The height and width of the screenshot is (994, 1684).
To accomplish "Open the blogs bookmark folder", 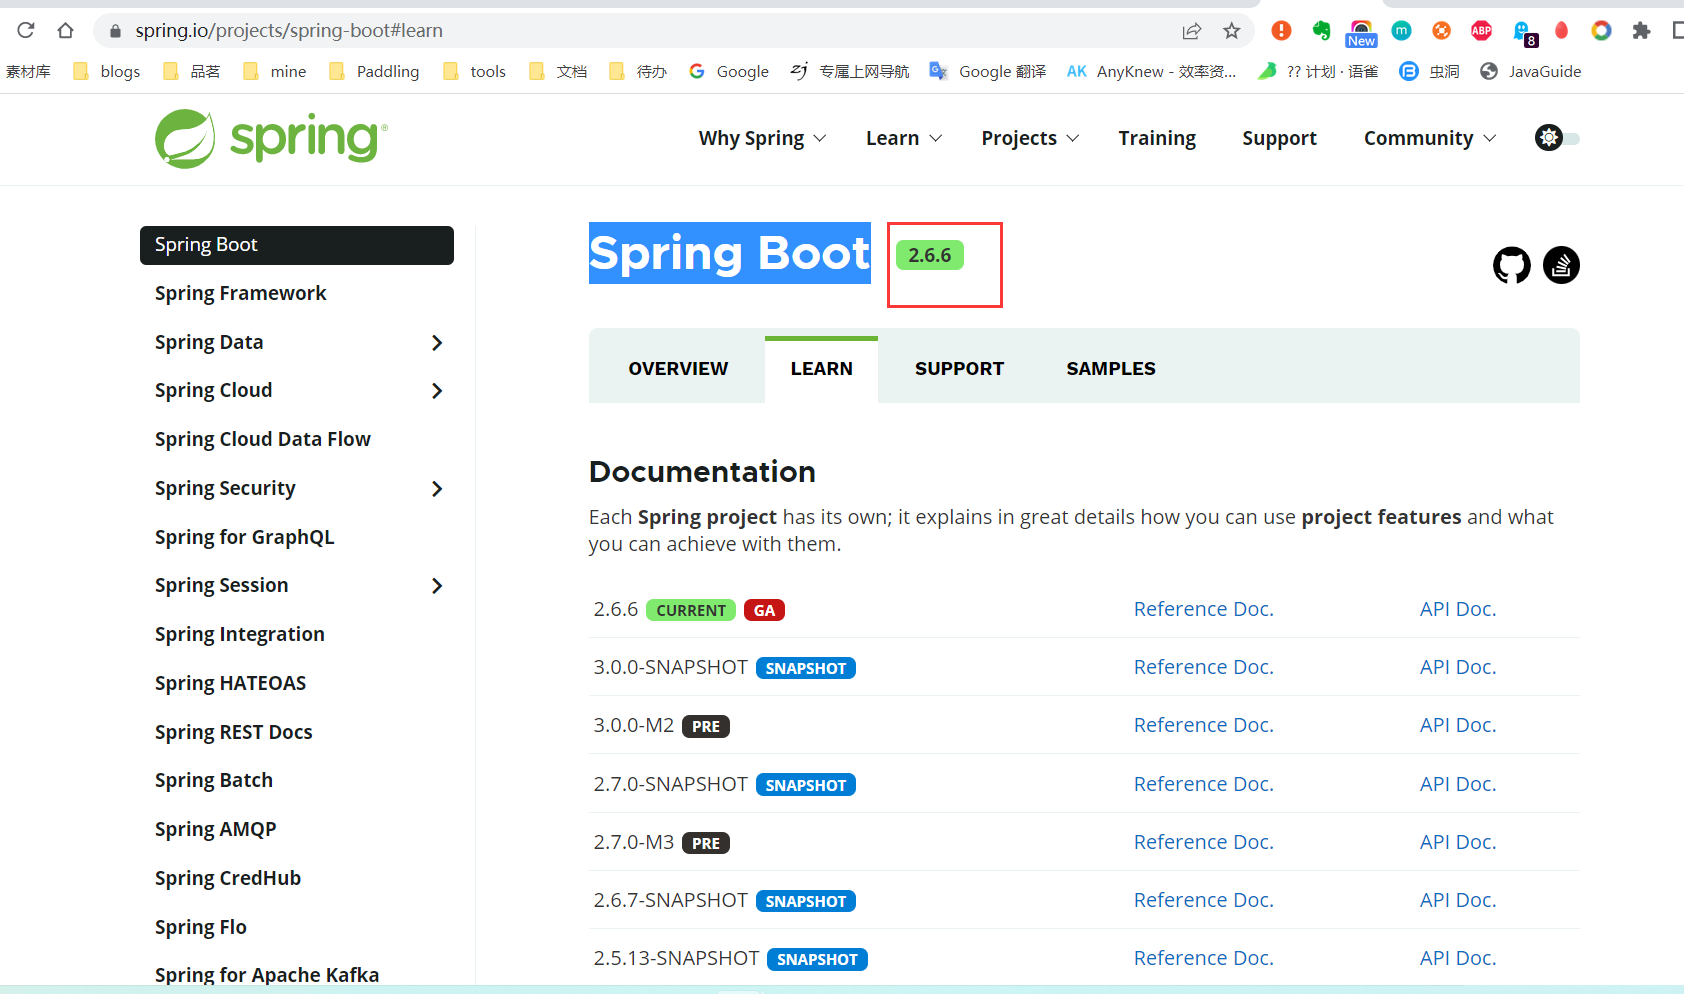I will point(107,71).
